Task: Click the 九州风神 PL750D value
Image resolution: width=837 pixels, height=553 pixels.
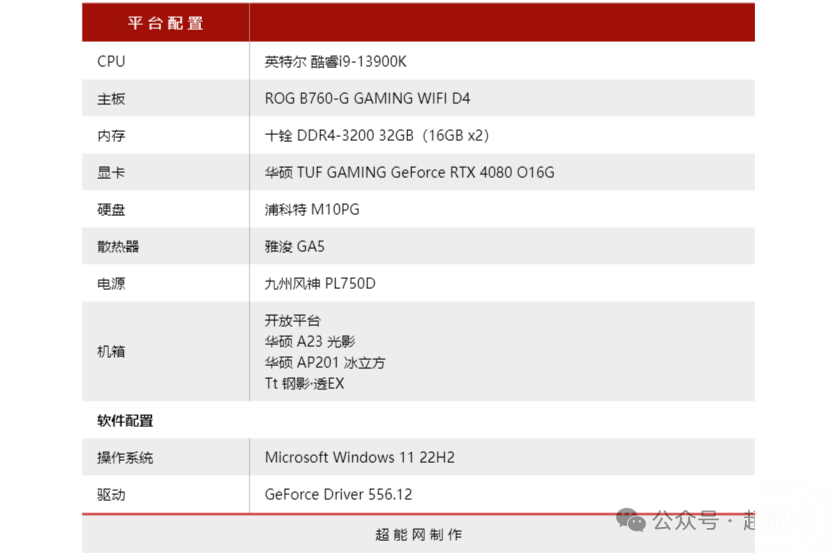Action: pos(320,283)
